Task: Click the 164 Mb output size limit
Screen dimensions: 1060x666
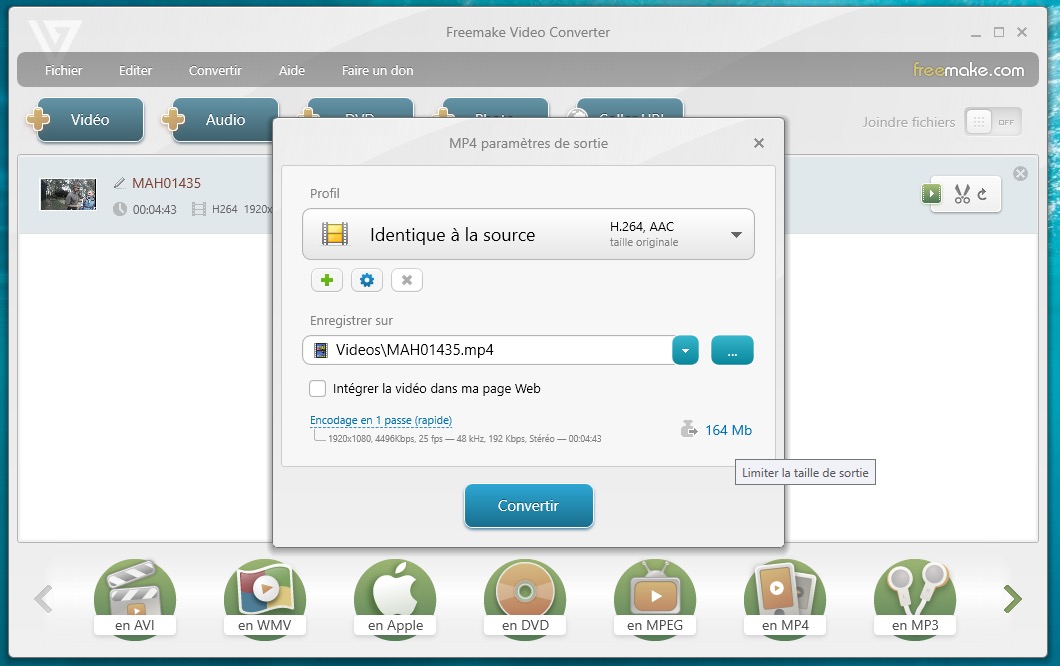Action: [x=728, y=430]
